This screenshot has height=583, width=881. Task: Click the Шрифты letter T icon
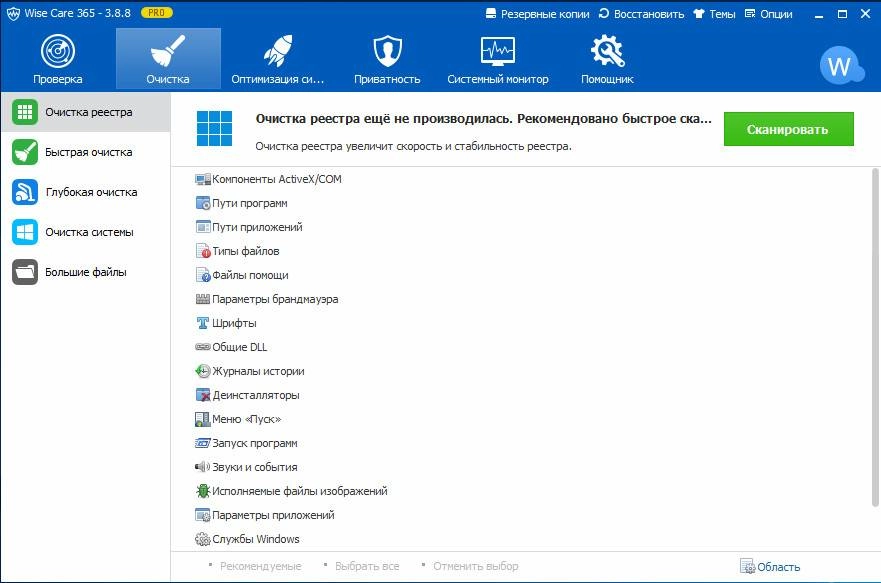203,323
